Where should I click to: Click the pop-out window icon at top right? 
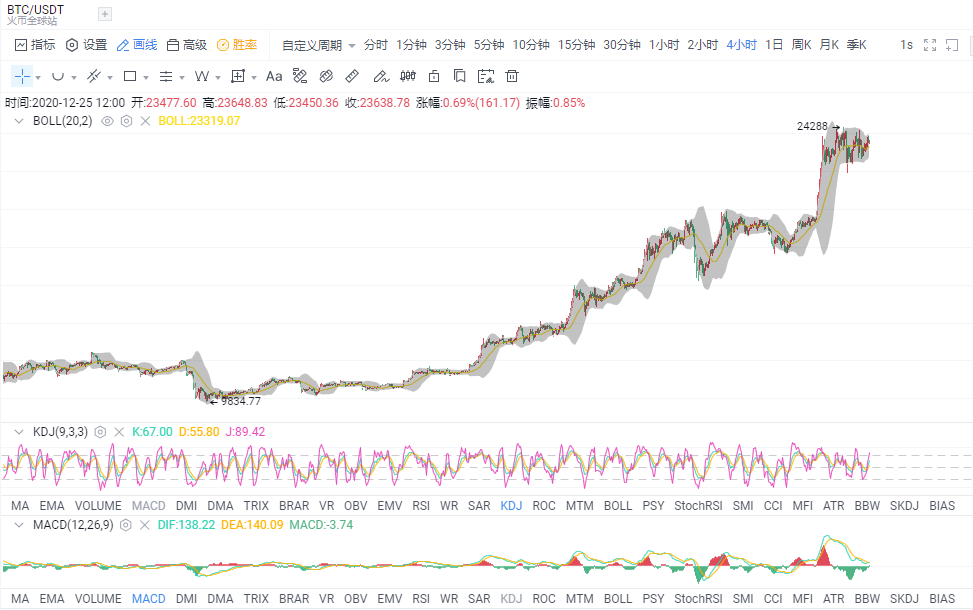tap(952, 45)
